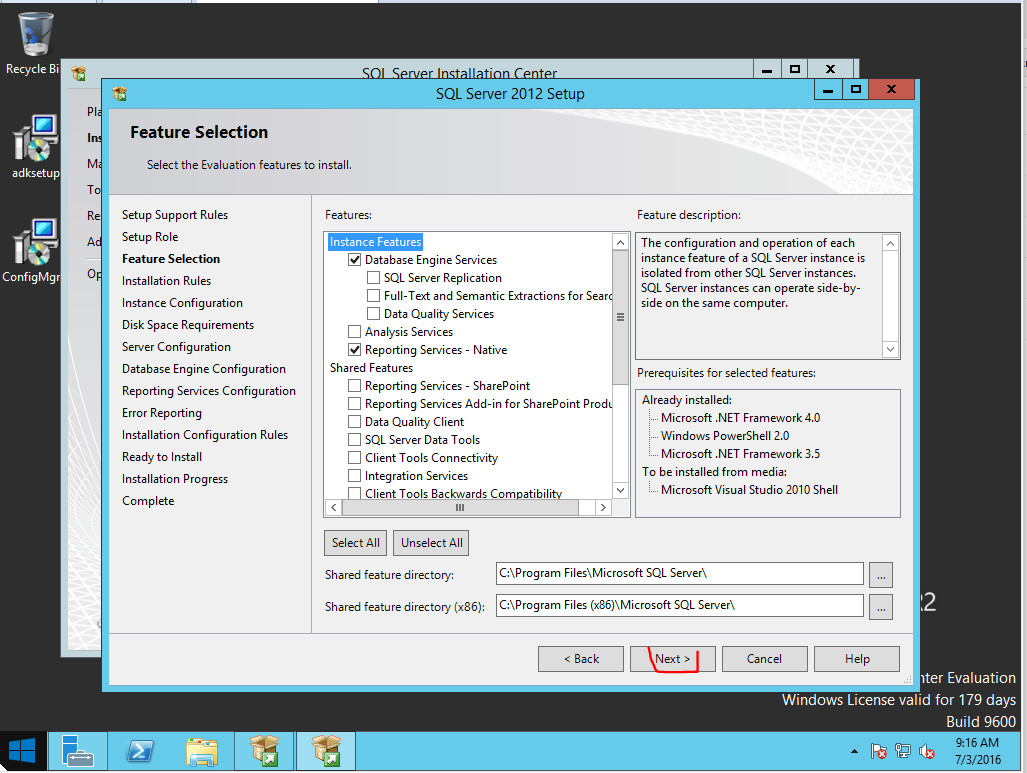Launch PowerShell from the taskbar
The height and width of the screenshot is (773, 1027).
click(140, 751)
